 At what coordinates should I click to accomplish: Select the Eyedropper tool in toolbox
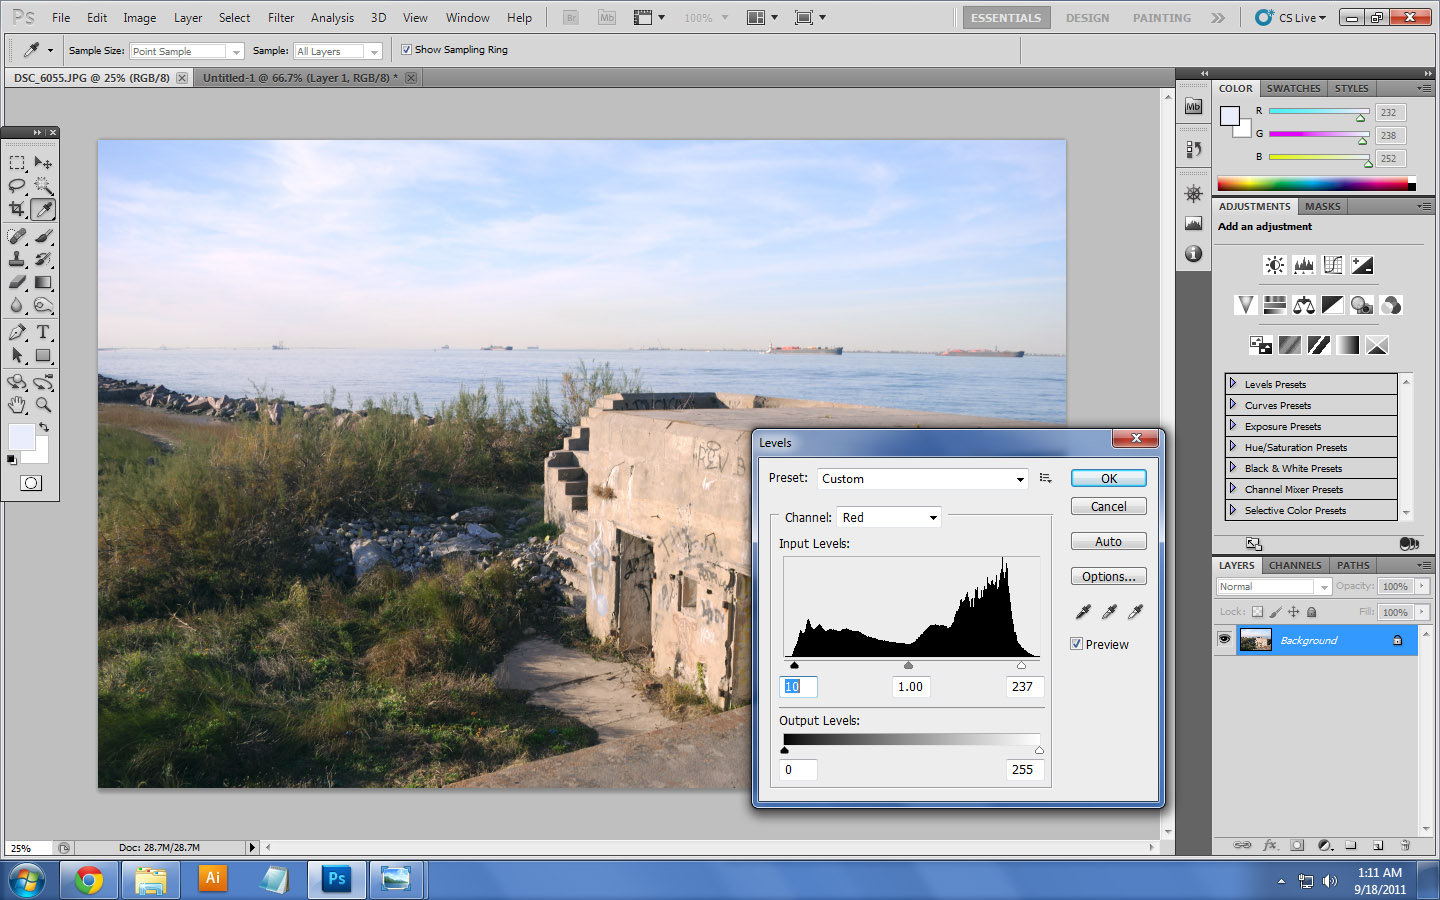43,209
